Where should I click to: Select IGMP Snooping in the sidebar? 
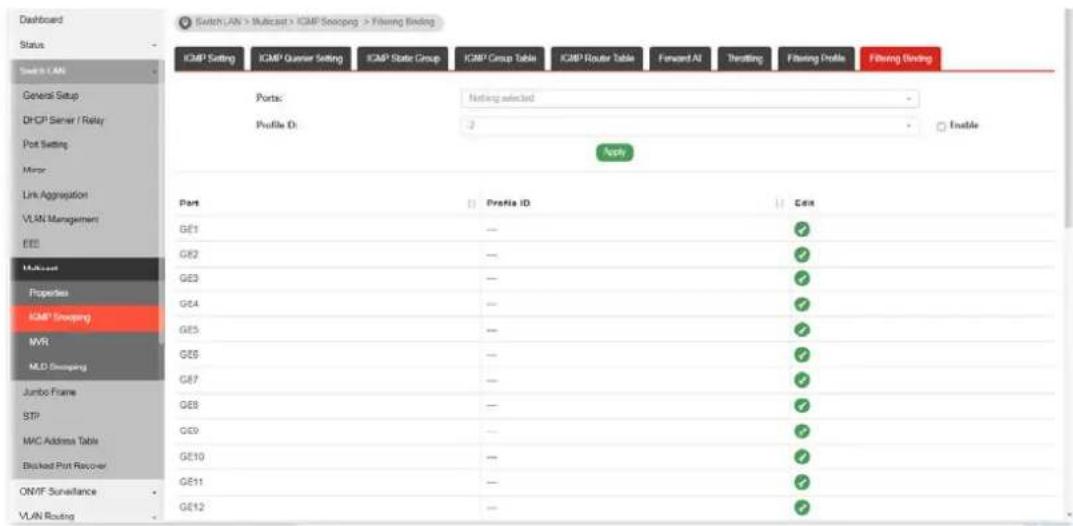[x=86, y=317]
